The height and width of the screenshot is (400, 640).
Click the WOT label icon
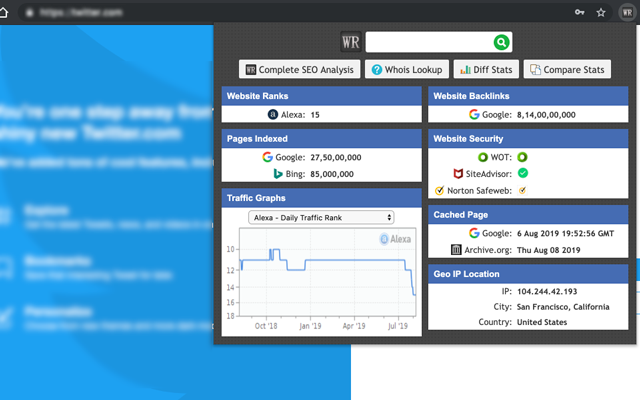tap(483, 157)
